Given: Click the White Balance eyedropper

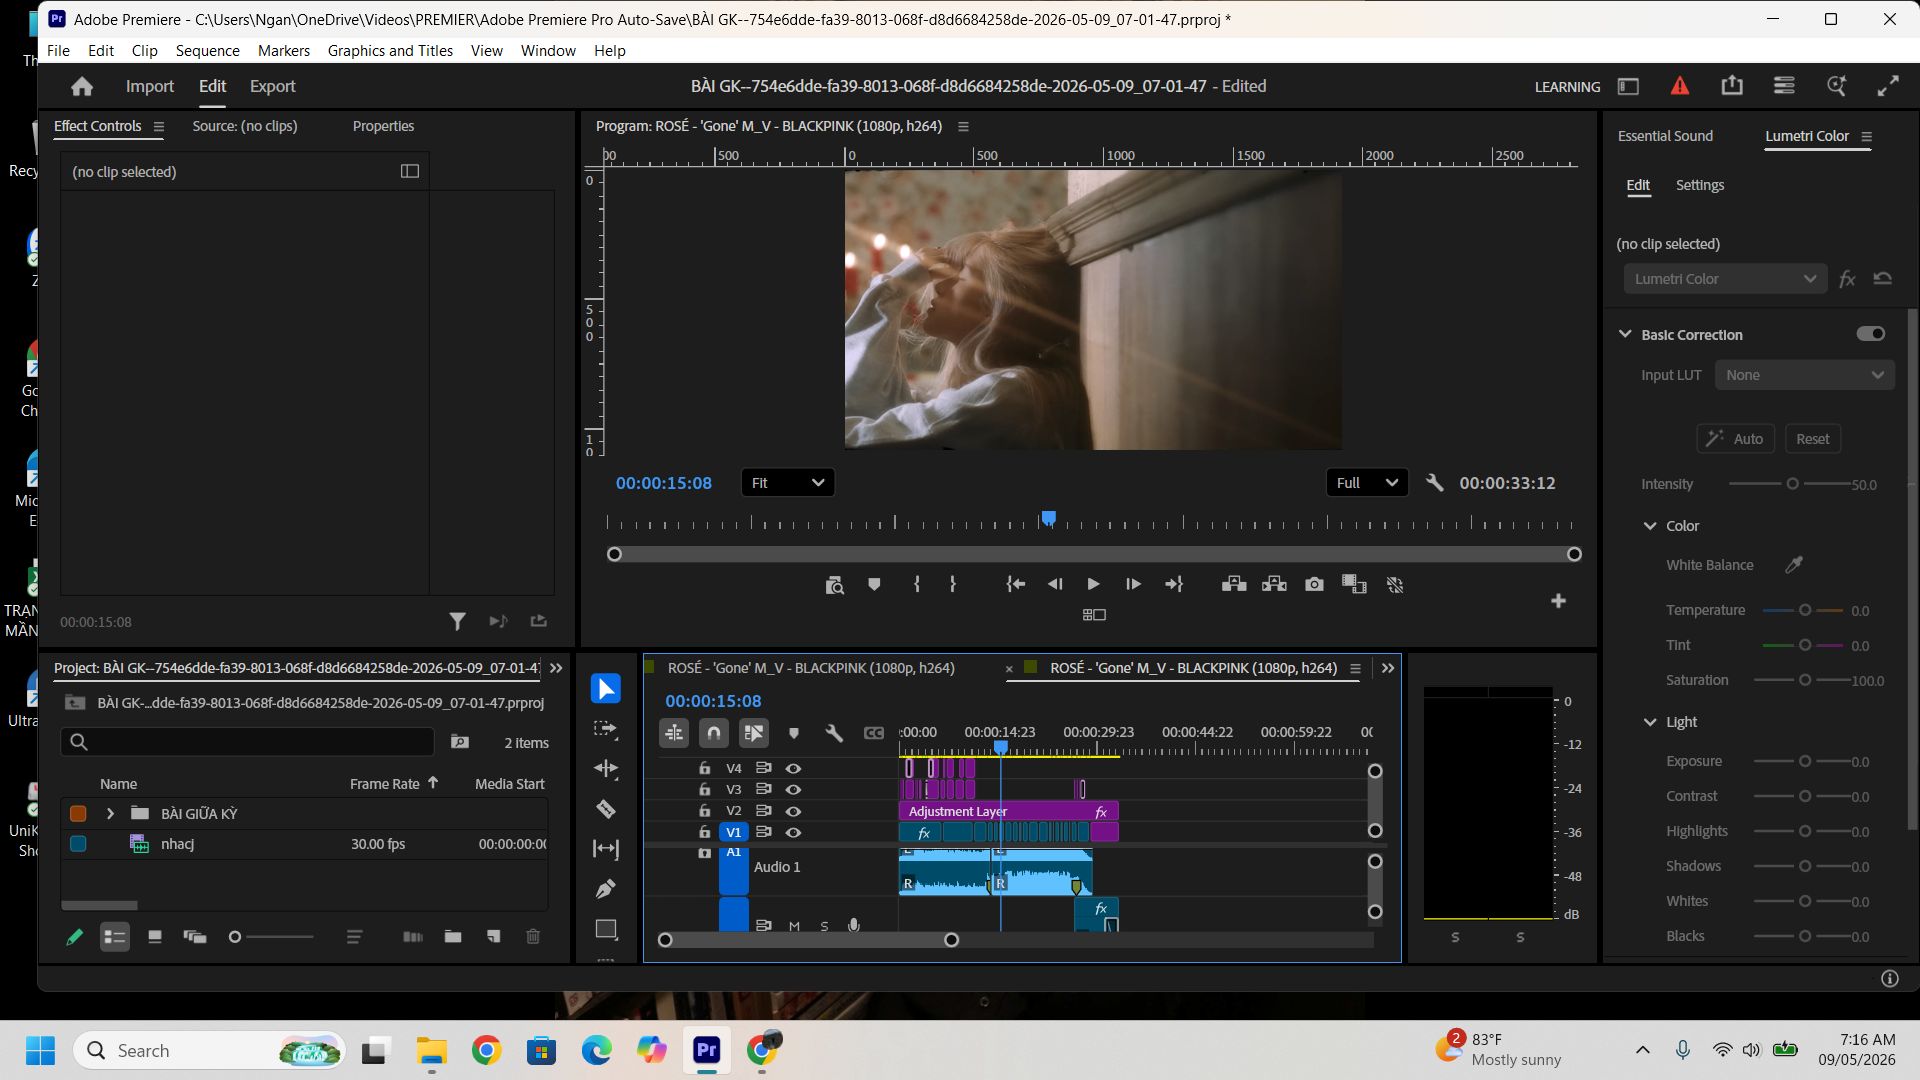Looking at the screenshot, I should point(1794,565).
